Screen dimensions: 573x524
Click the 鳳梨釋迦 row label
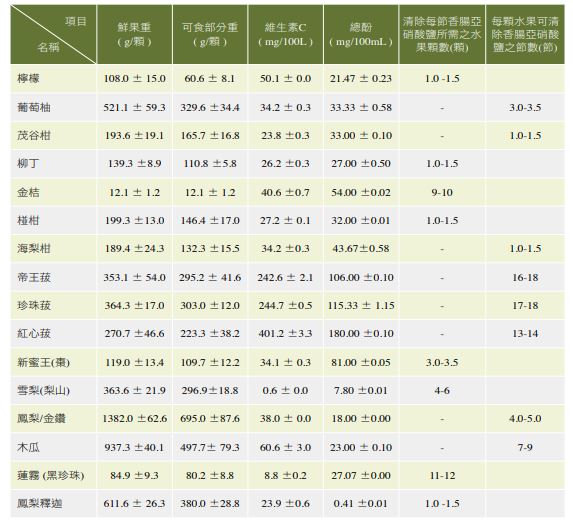pyautogui.click(x=39, y=504)
